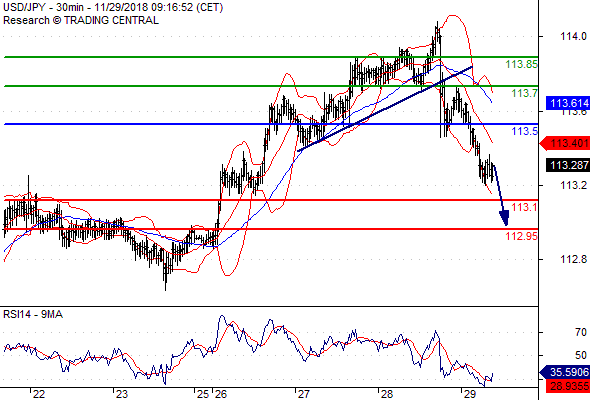Viewport: 590px width, 400px height.
Task: Click the RSI 70 level label
Action: (x=581, y=332)
